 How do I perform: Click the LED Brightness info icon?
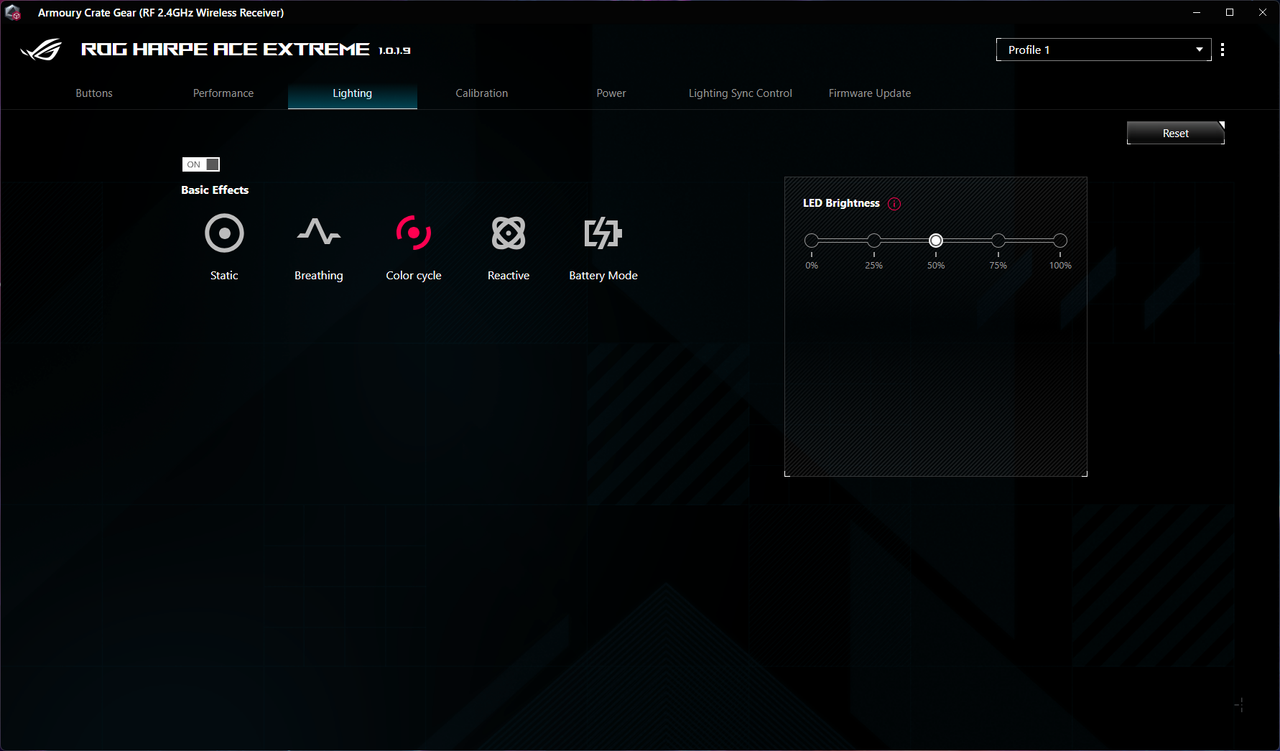pyautogui.click(x=894, y=204)
